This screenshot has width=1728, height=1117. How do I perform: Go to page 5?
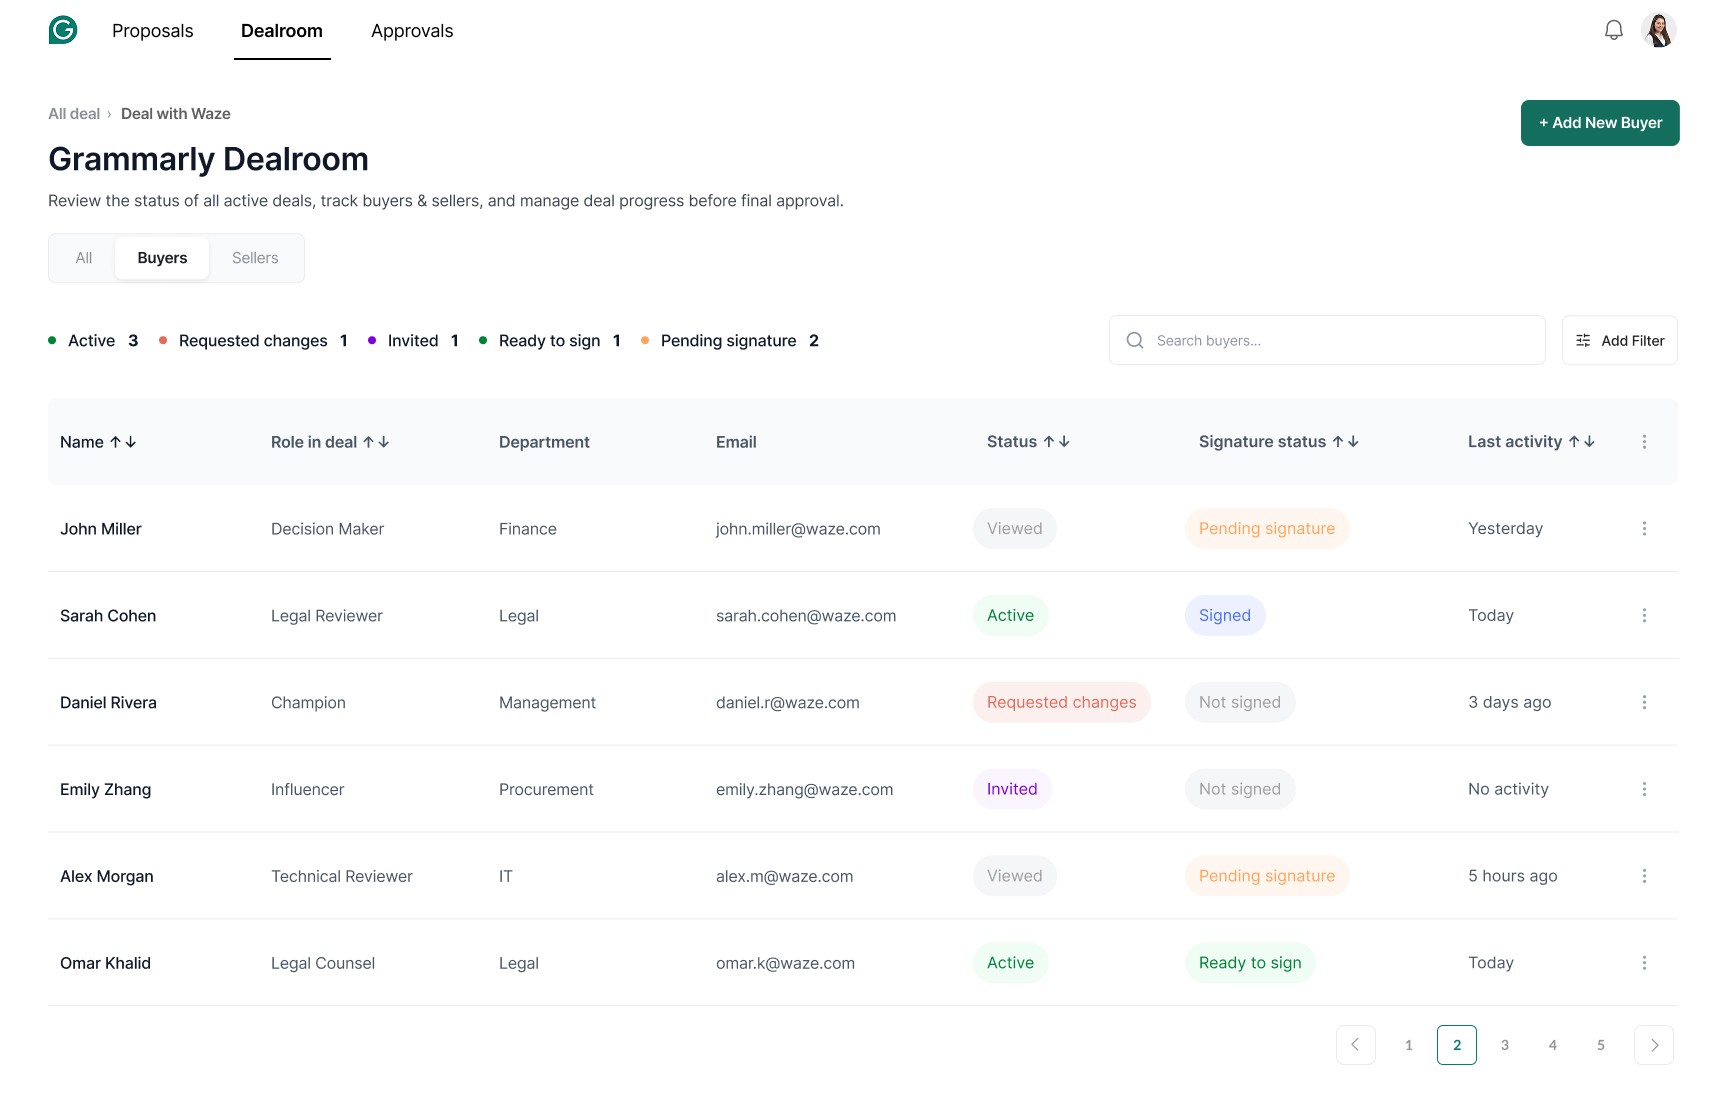pos(1601,1045)
